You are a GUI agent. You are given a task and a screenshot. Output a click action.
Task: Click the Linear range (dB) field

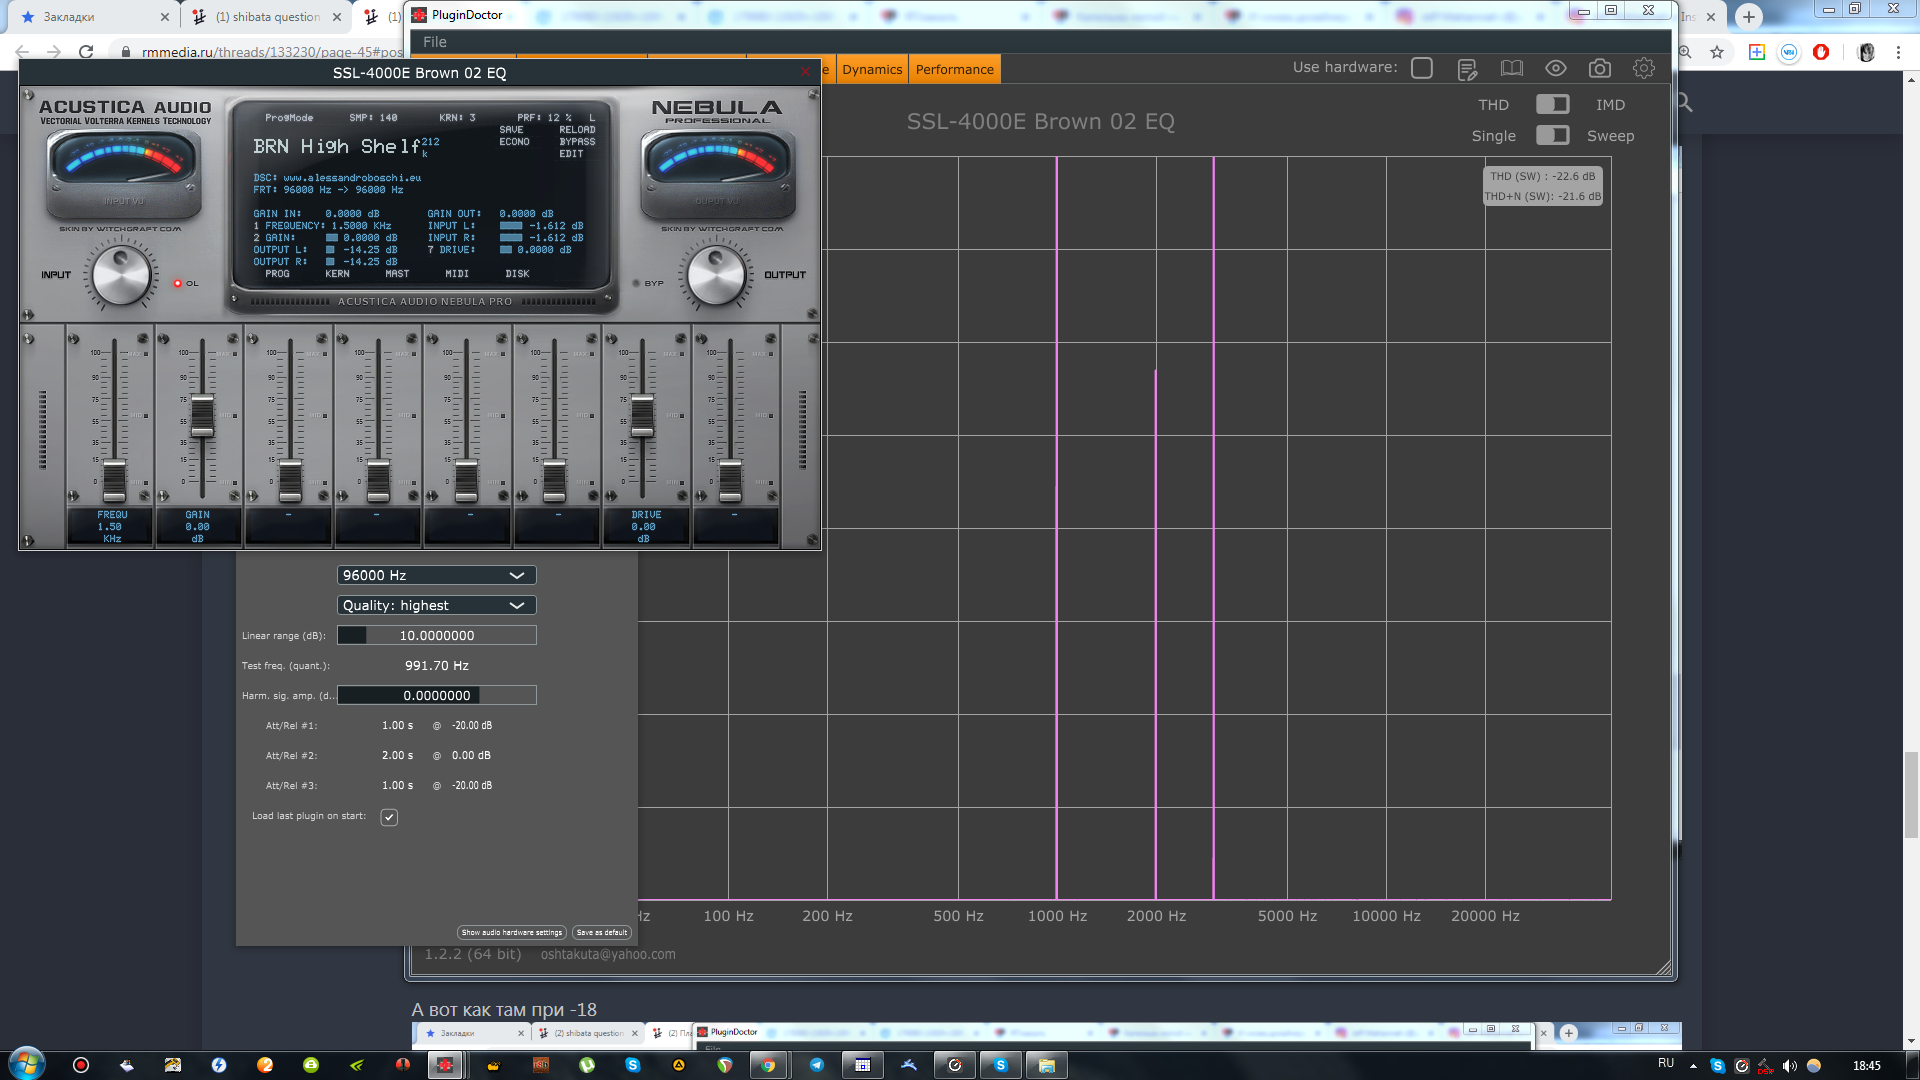[436, 635]
